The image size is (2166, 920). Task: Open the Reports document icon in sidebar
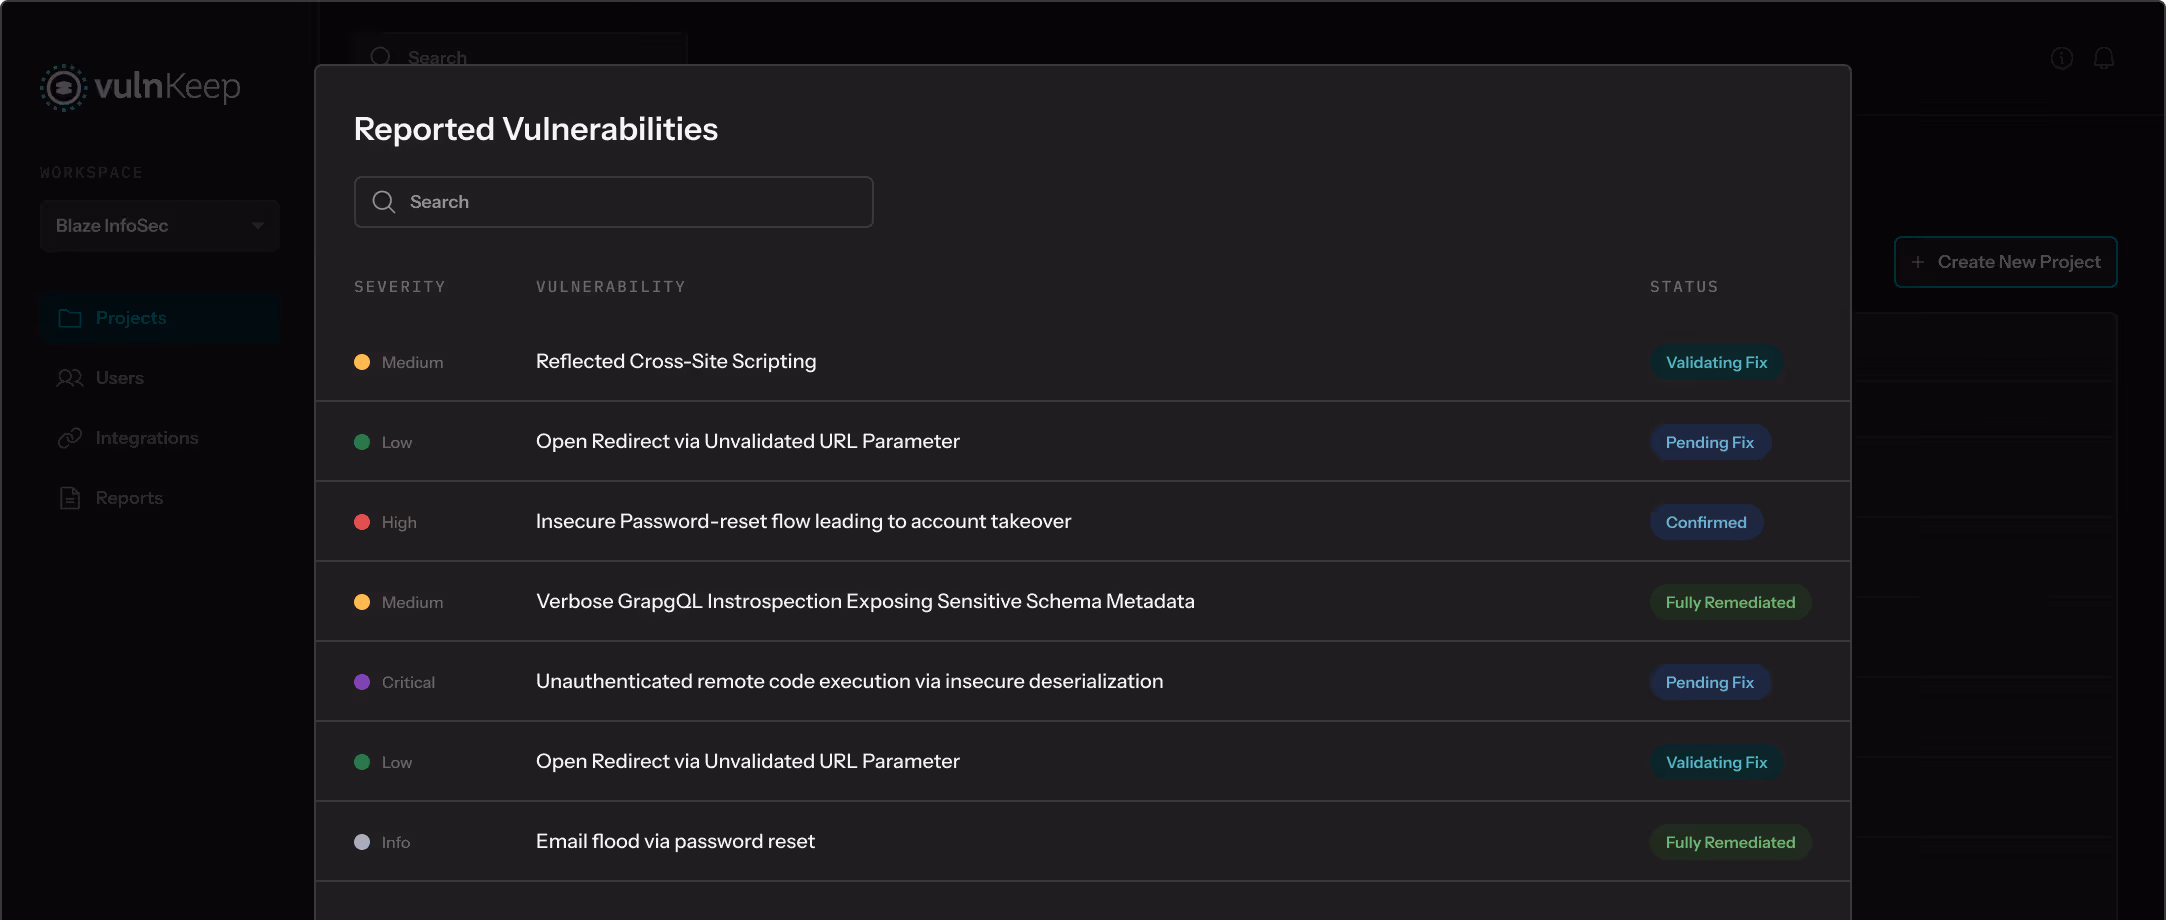coord(70,498)
